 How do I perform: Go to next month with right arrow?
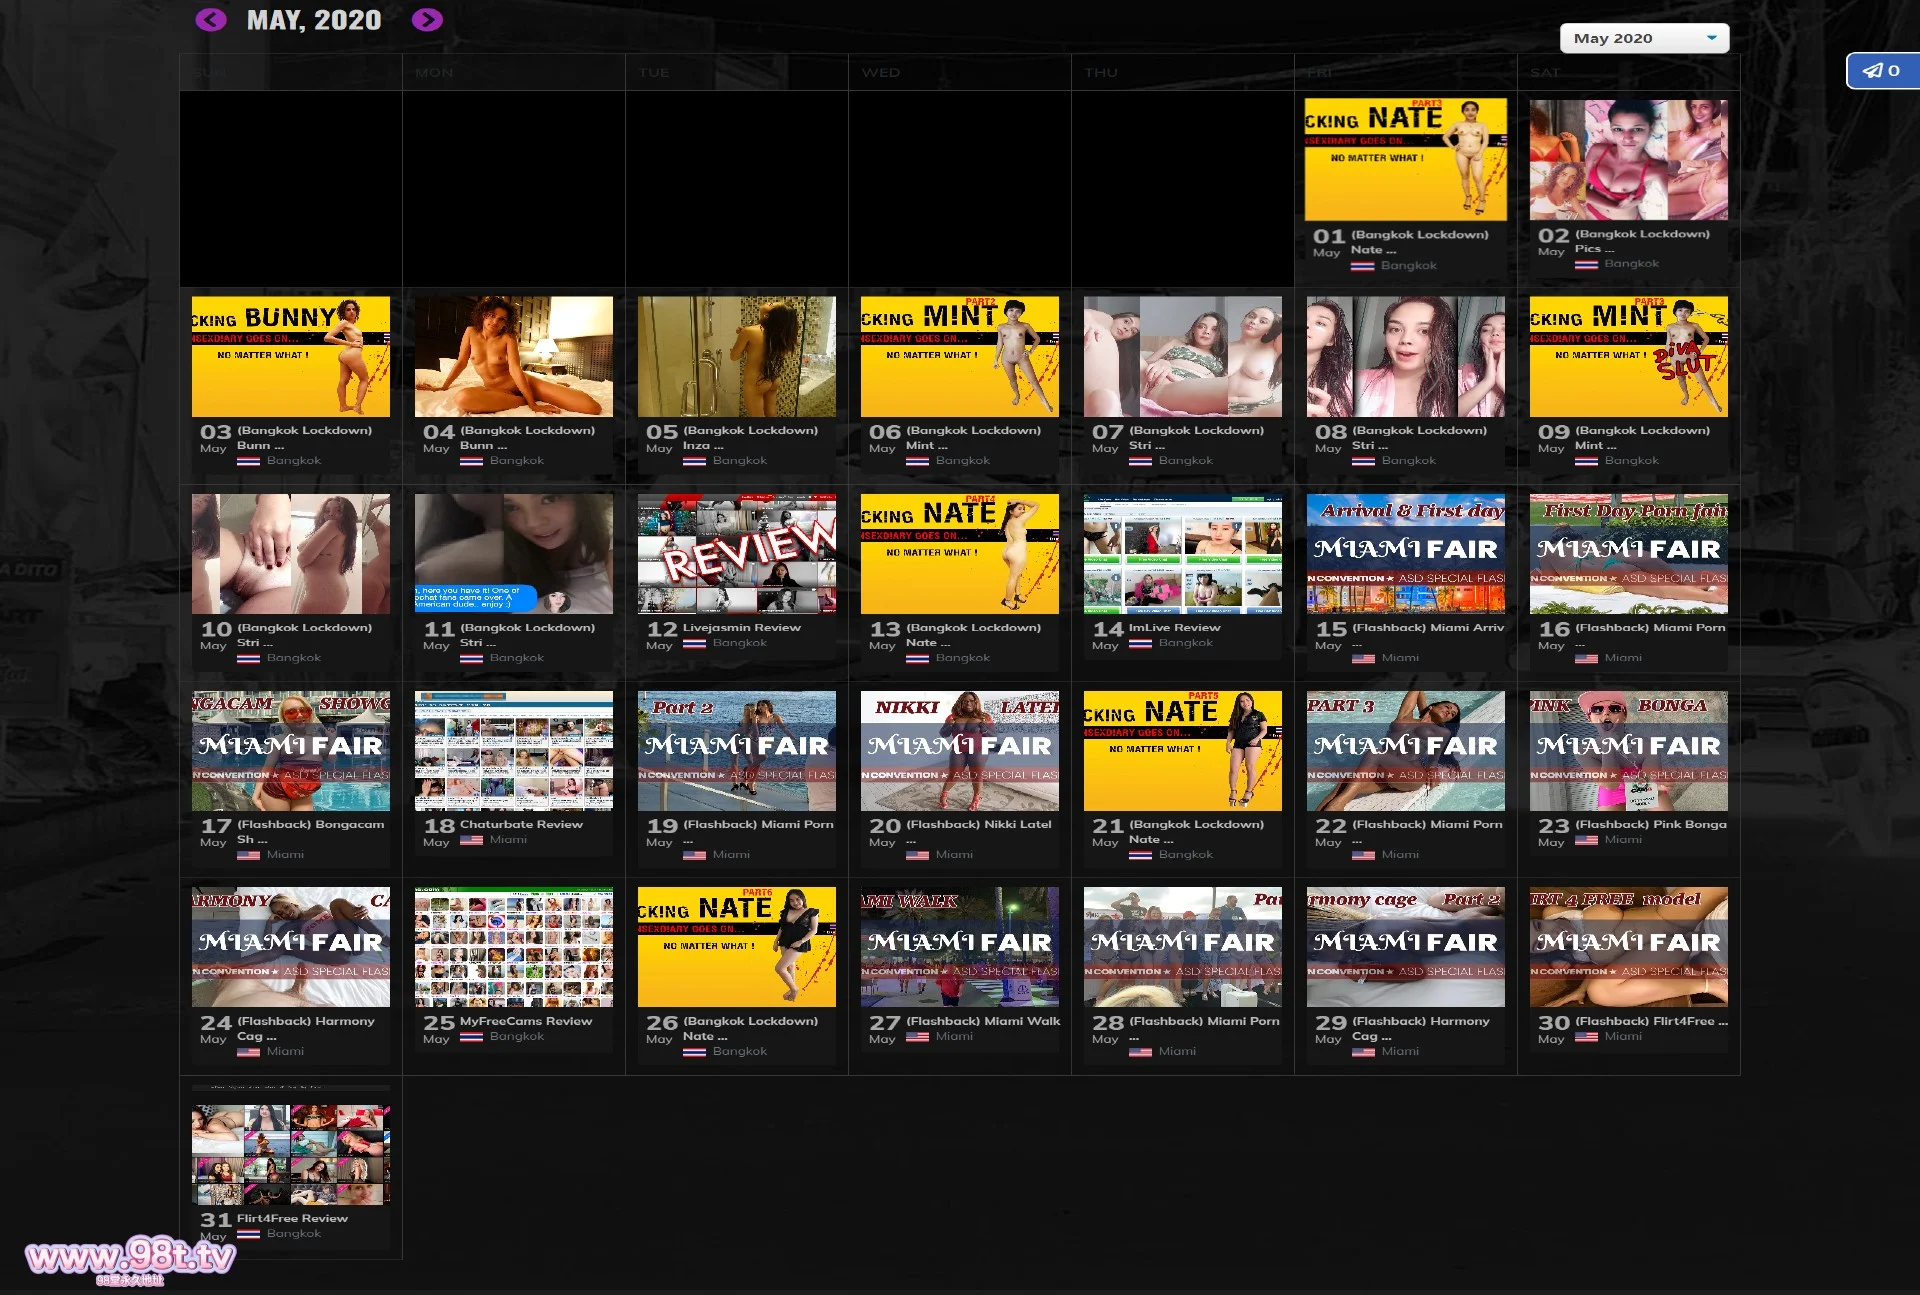point(427,20)
